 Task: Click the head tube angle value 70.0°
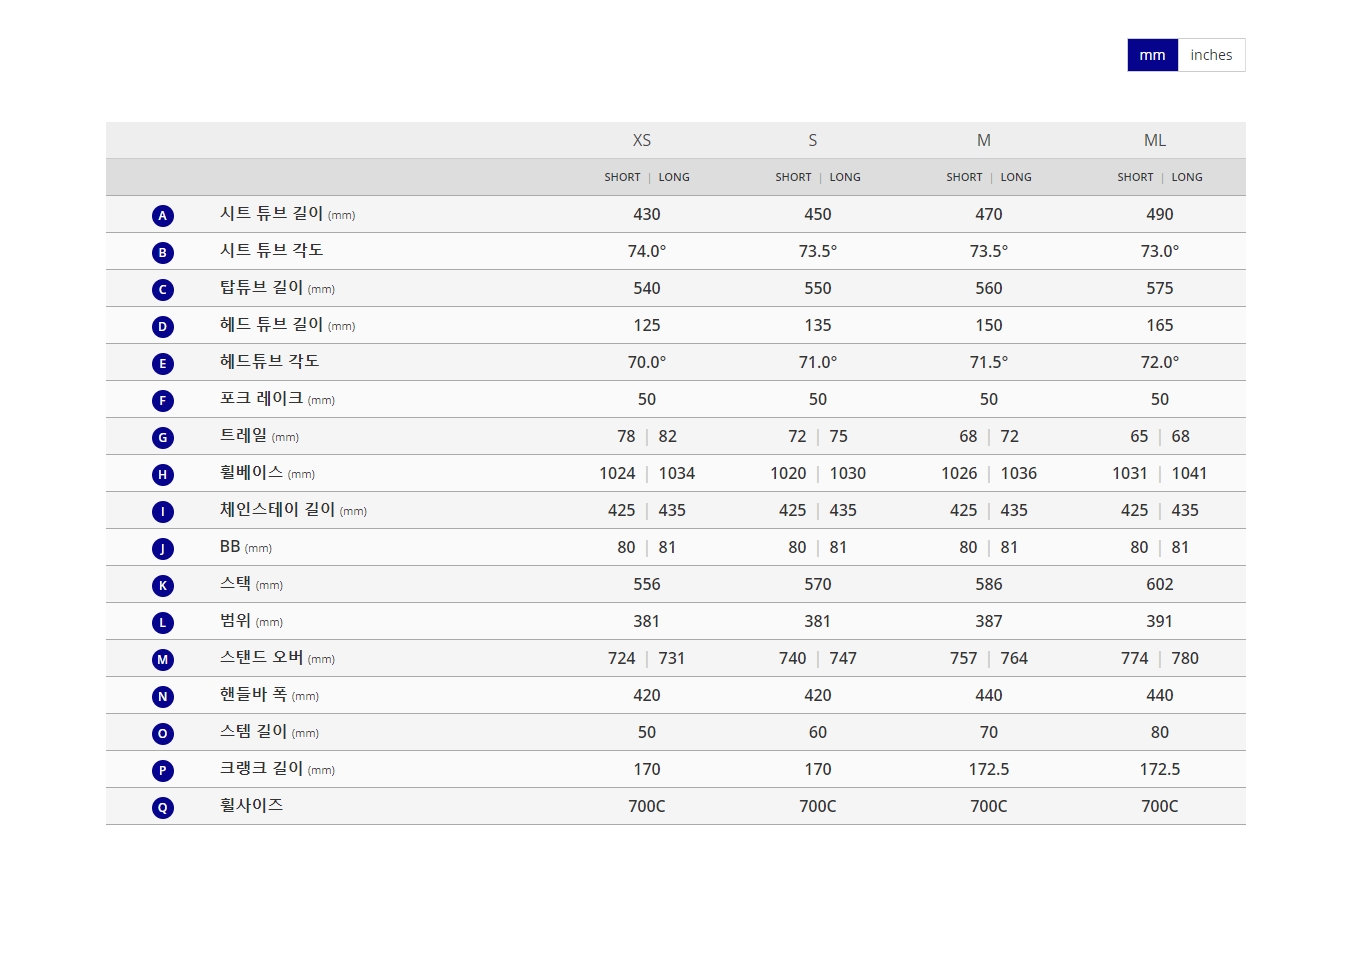point(647,362)
